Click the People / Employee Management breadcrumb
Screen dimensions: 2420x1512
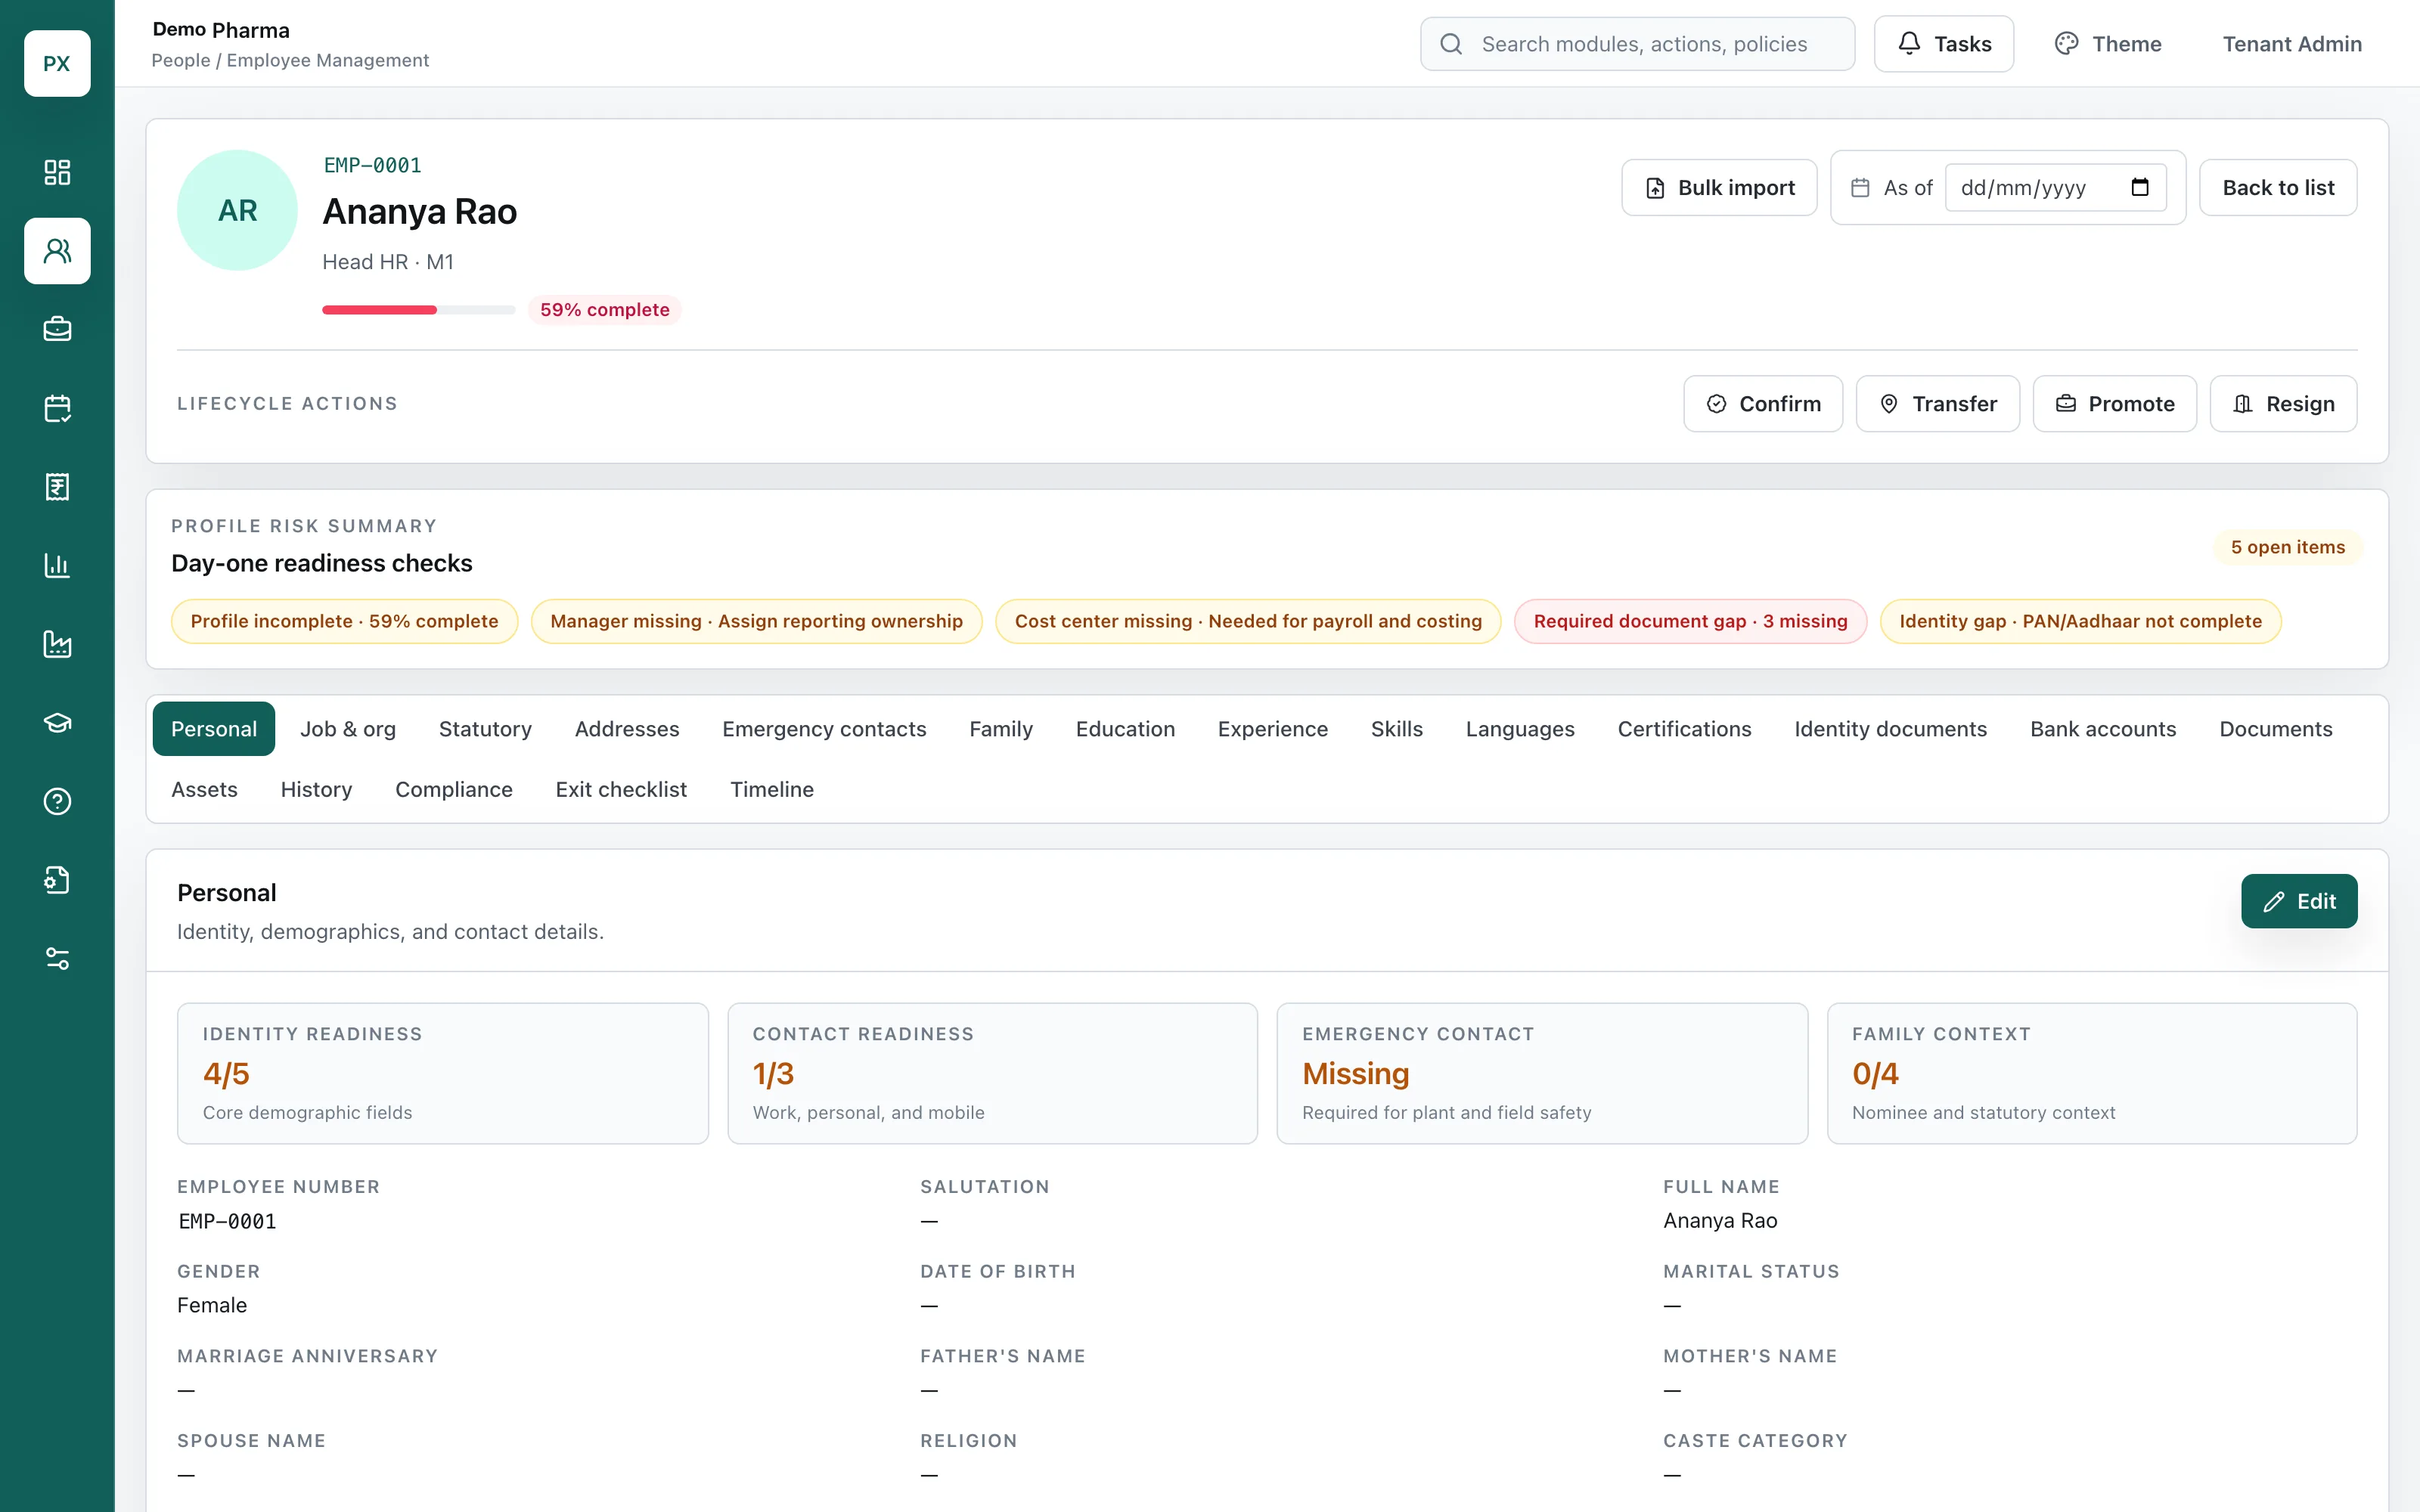[x=290, y=60]
